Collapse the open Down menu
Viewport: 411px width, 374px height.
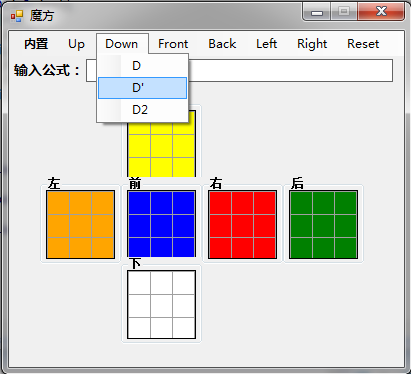pyautogui.click(x=122, y=44)
